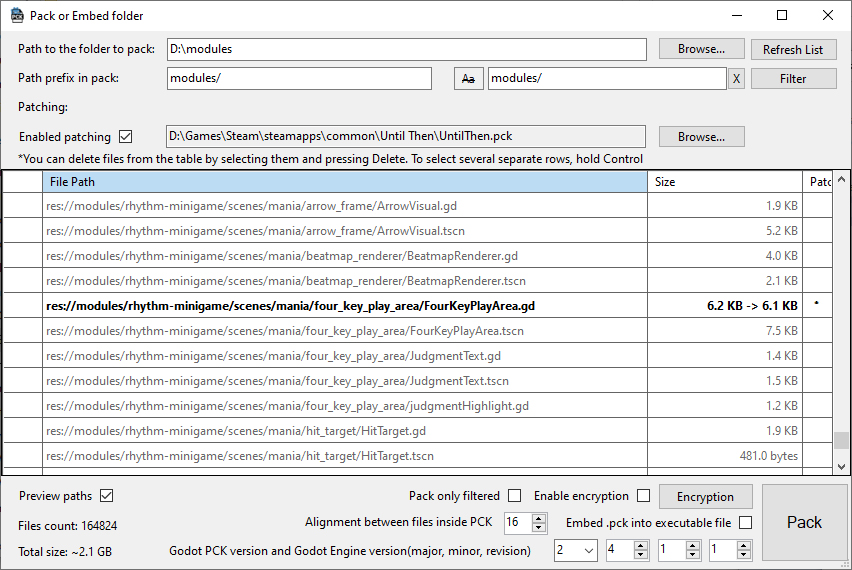Increase the engine minor version
Screen dimensions: 852x570
click(x=692, y=546)
